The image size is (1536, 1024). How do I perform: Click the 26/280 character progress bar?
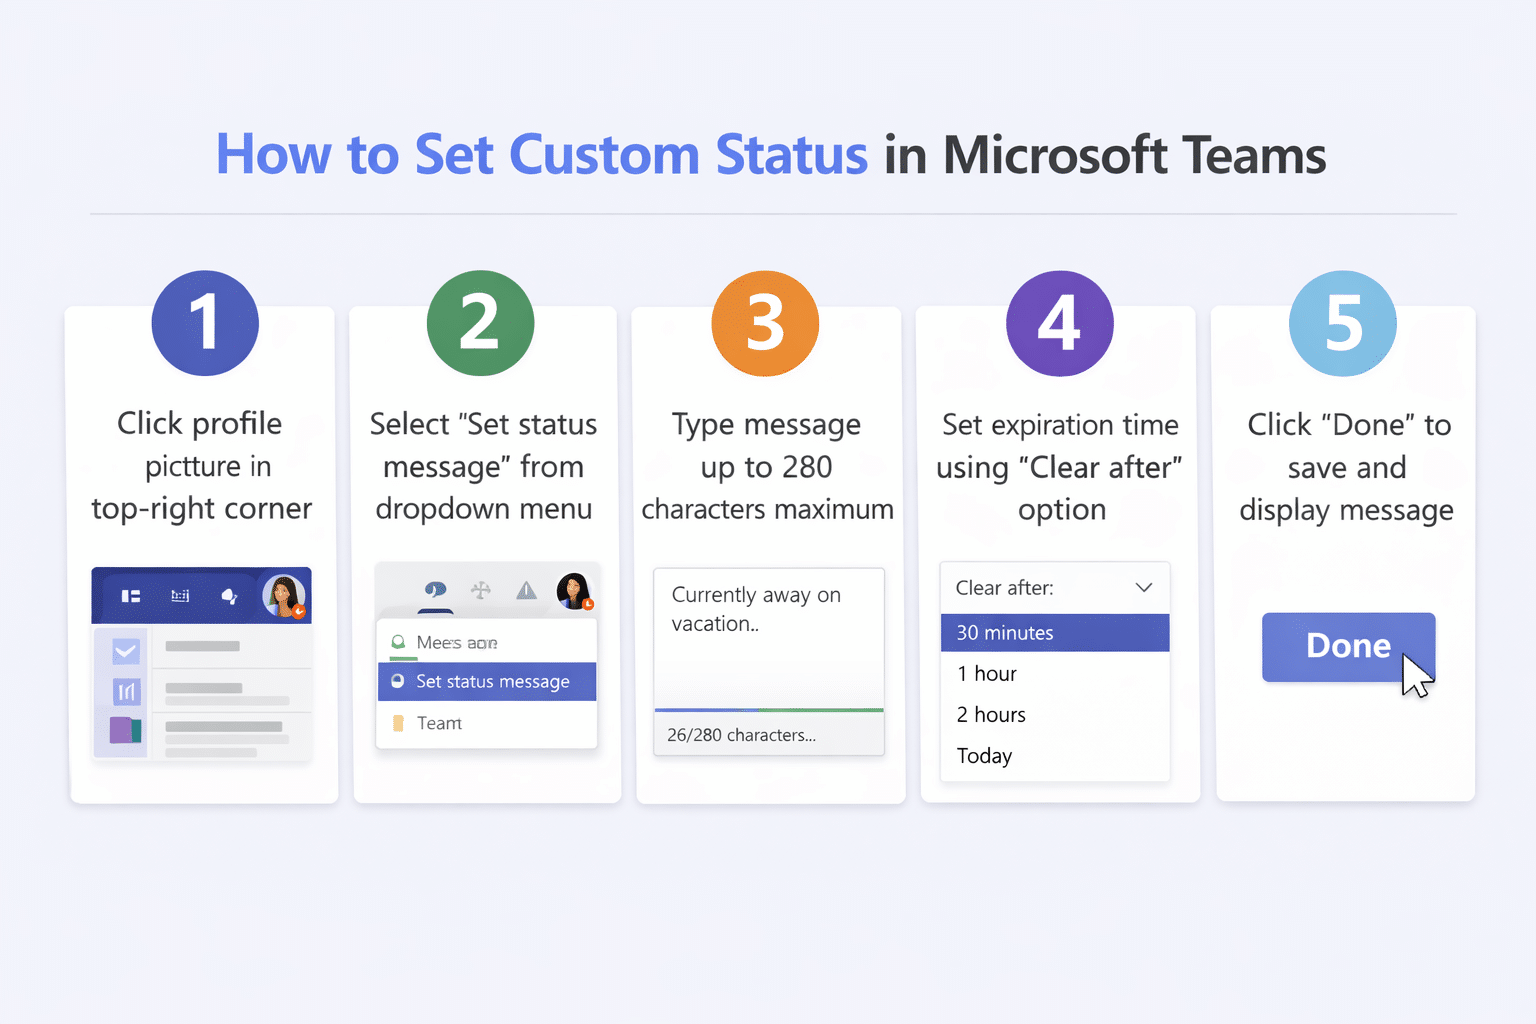click(768, 710)
